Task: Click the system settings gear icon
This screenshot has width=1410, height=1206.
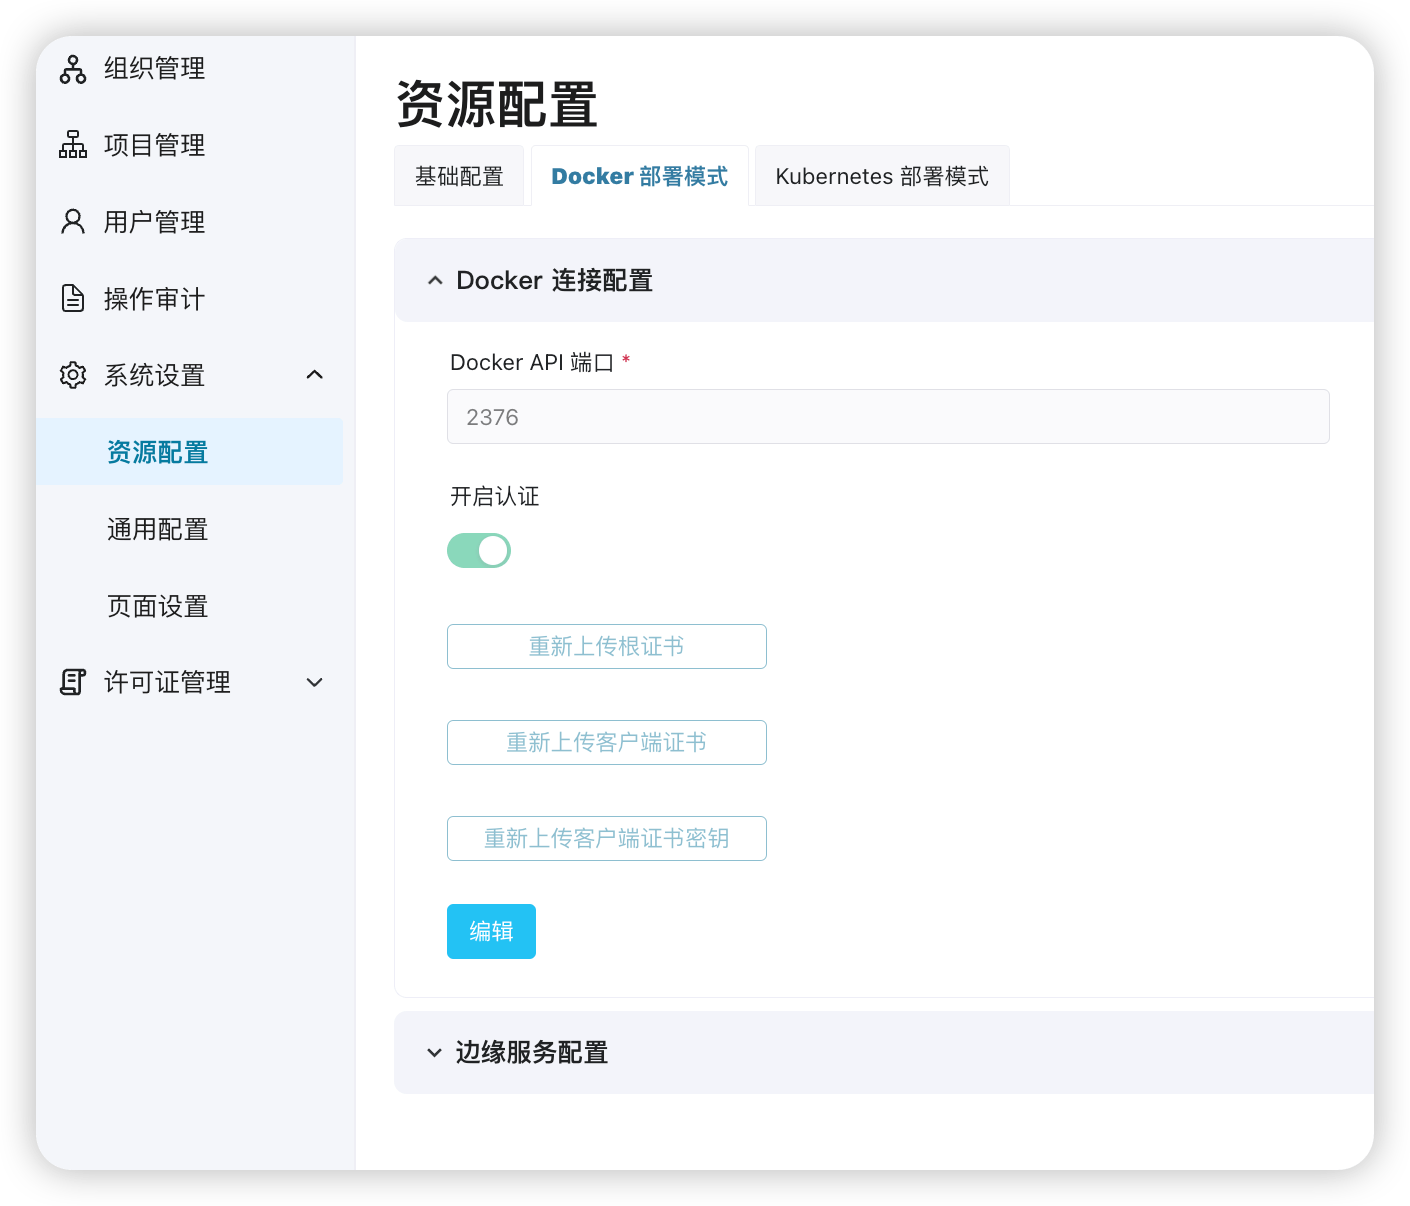Action: (73, 375)
